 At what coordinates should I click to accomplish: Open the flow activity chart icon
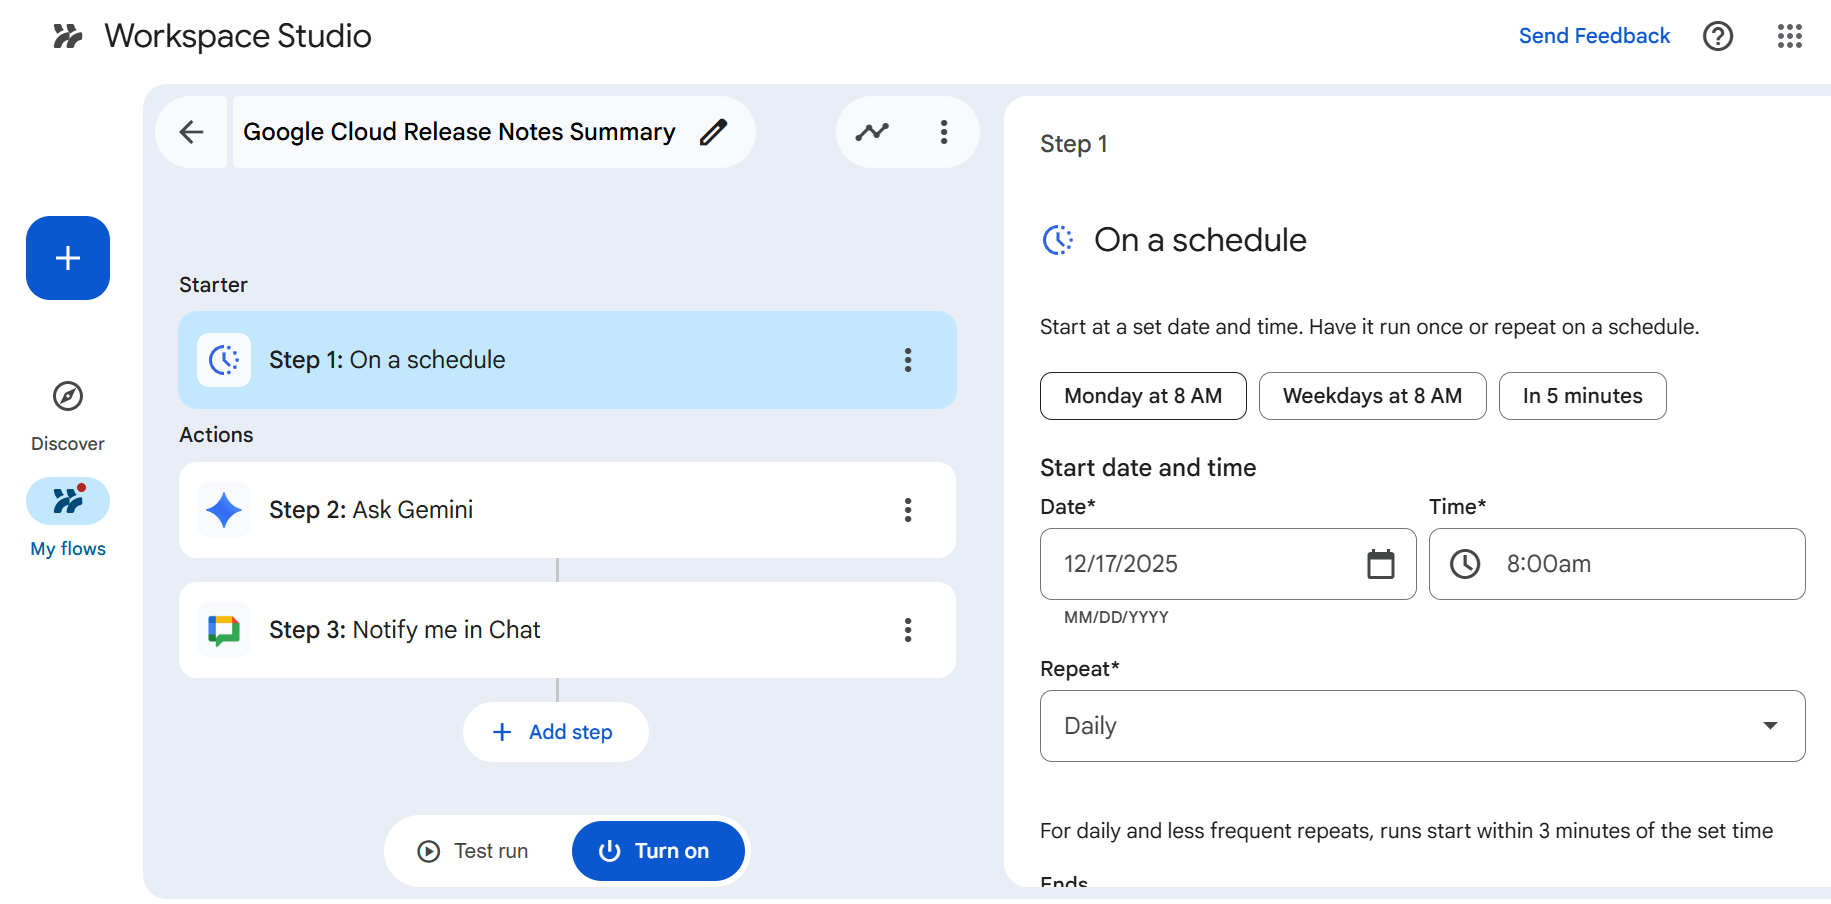[x=872, y=132]
